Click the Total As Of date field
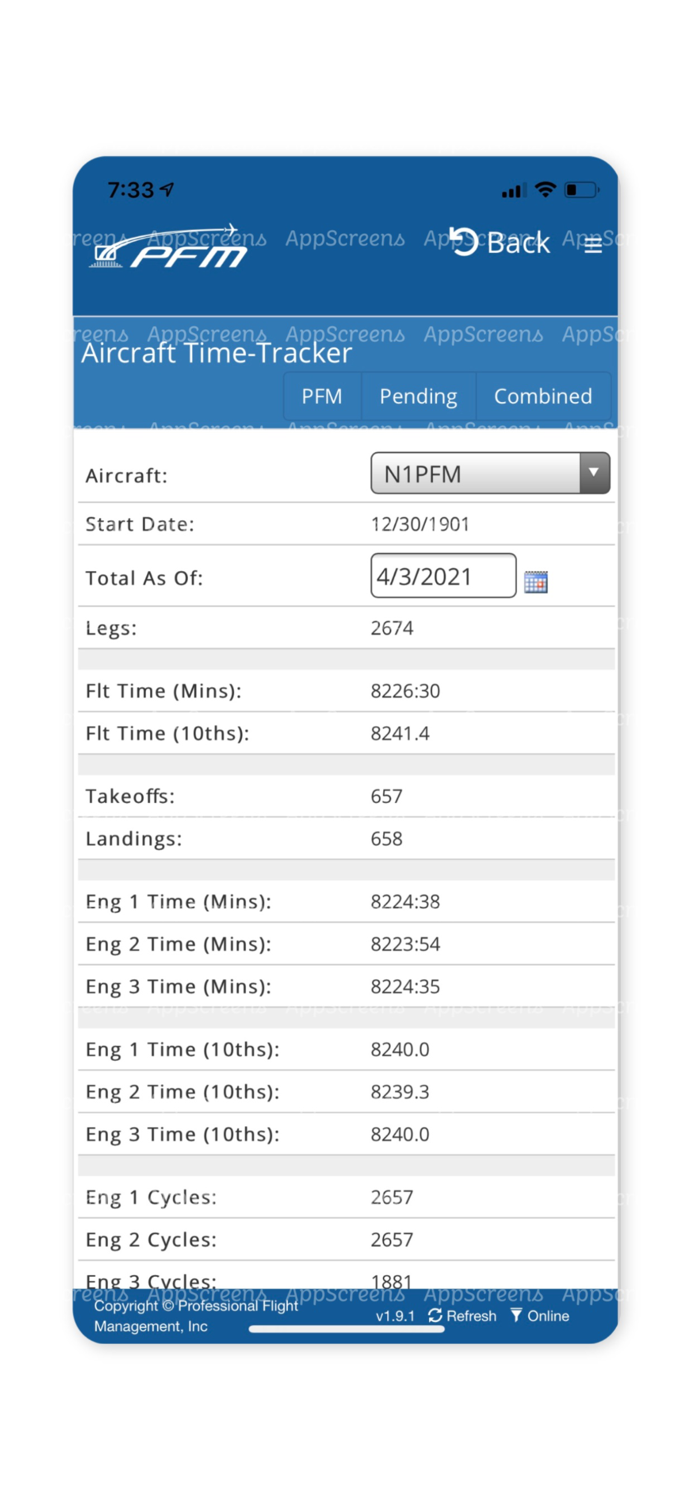This screenshot has height=1500, width=693. 443,576
